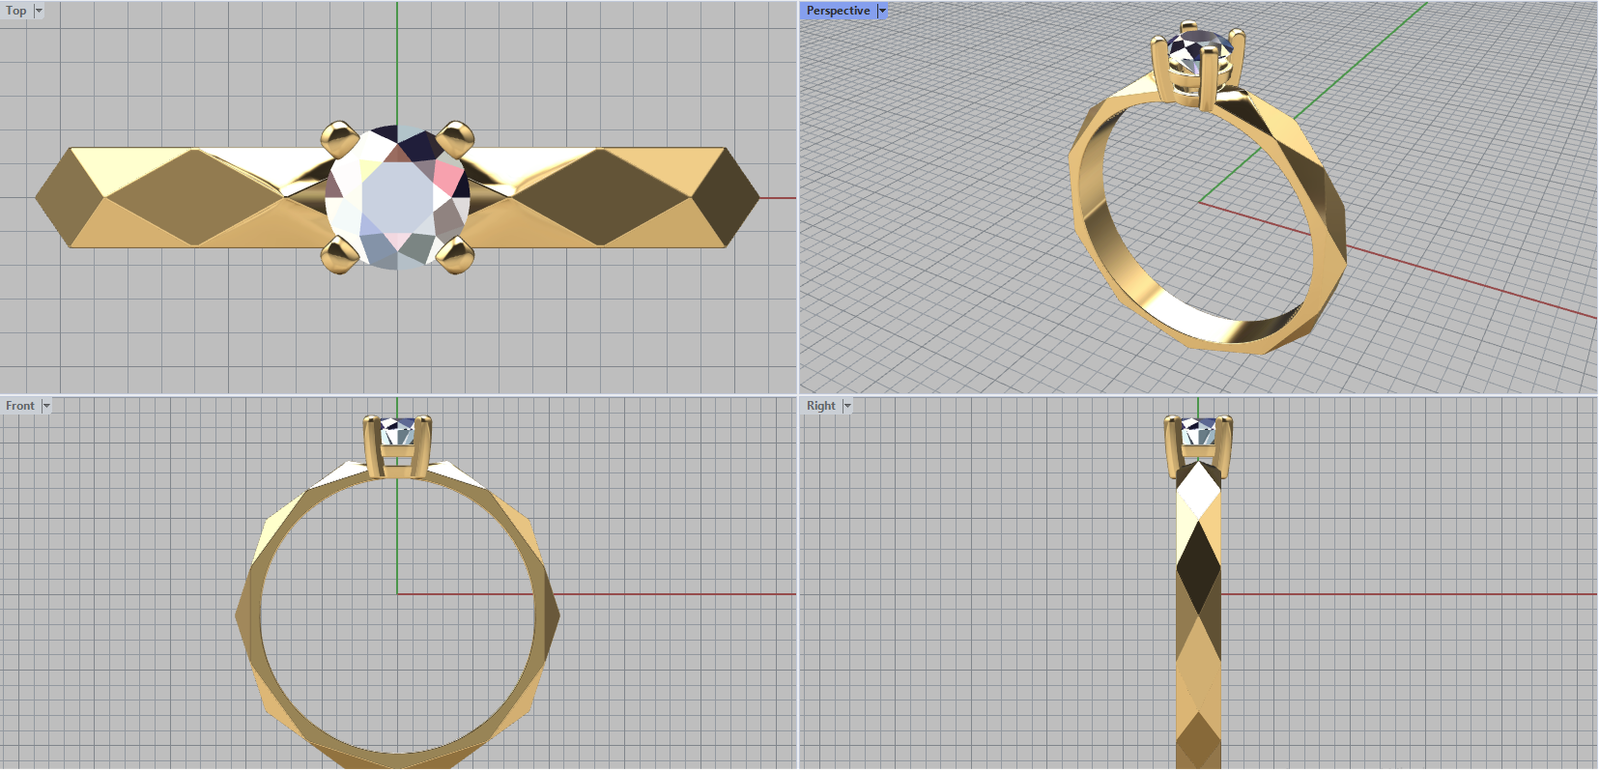Open the Top viewport dropdown arrow
The width and height of the screenshot is (1600, 772).
[39, 11]
